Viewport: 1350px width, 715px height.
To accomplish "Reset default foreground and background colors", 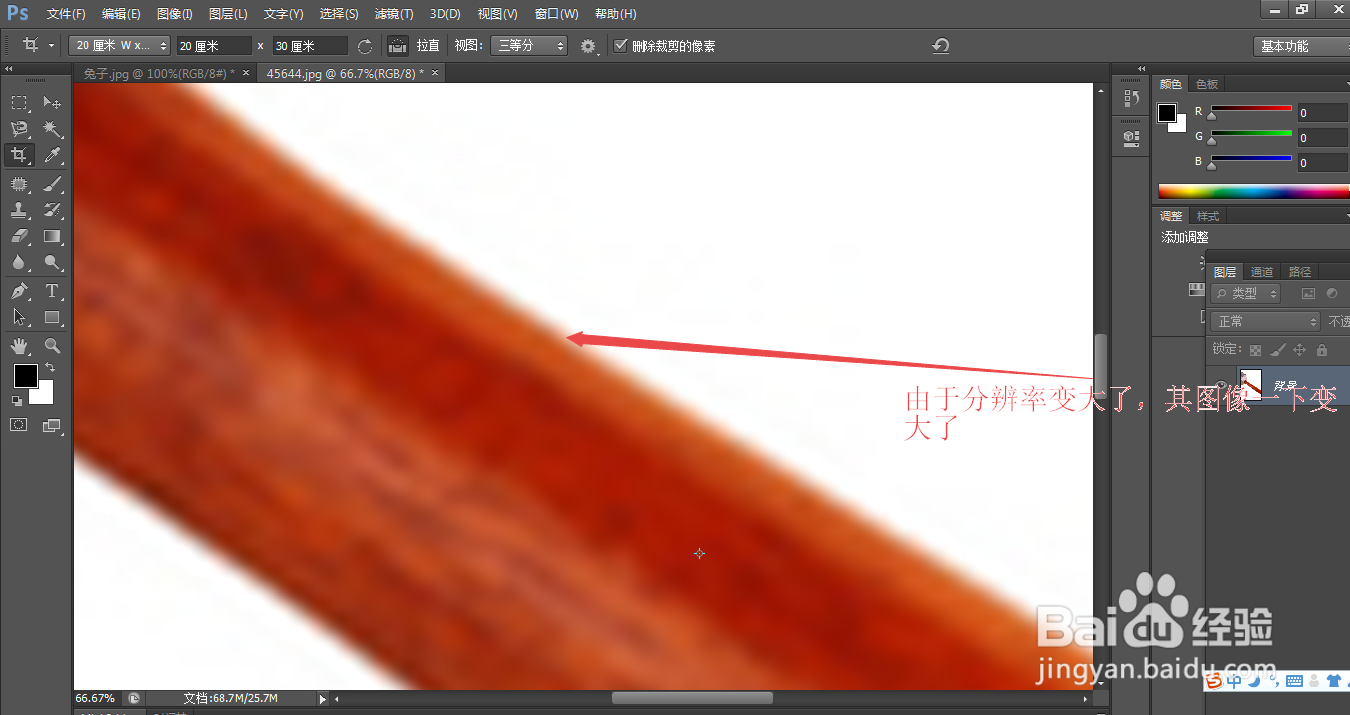I will tap(17, 400).
